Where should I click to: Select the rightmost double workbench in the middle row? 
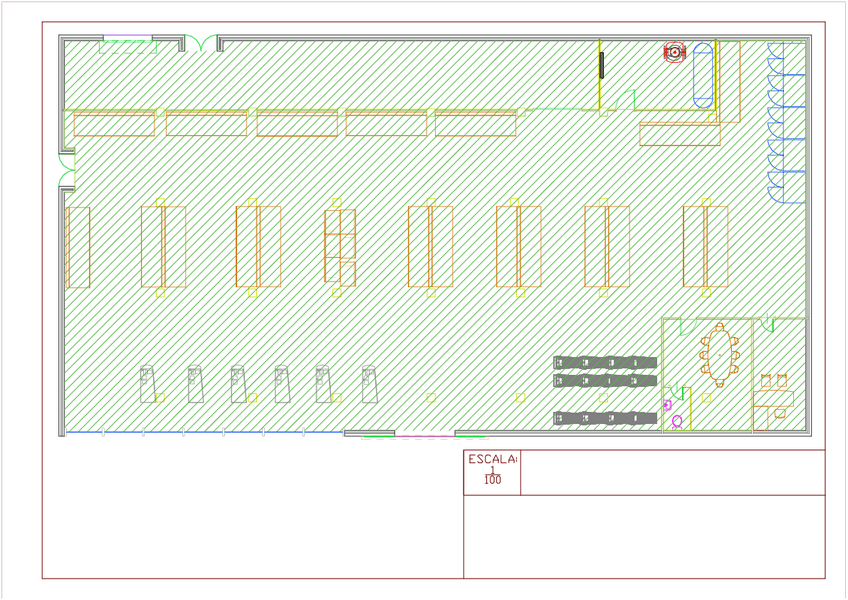click(x=705, y=247)
